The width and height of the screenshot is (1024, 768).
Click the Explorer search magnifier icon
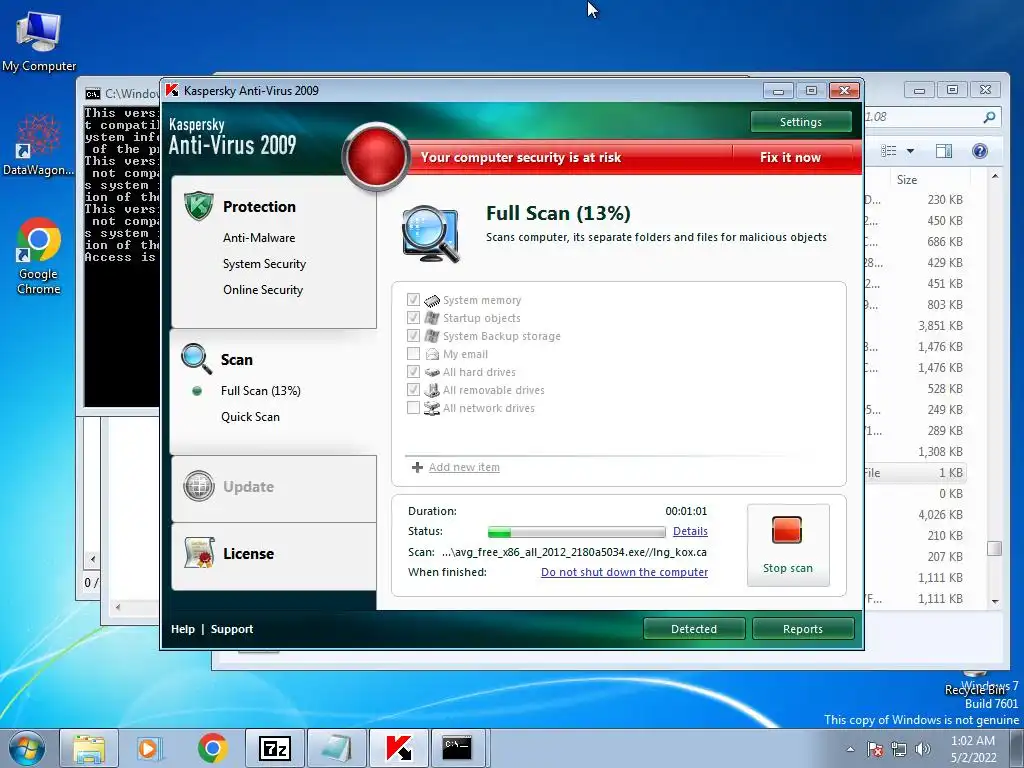pos(989,117)
